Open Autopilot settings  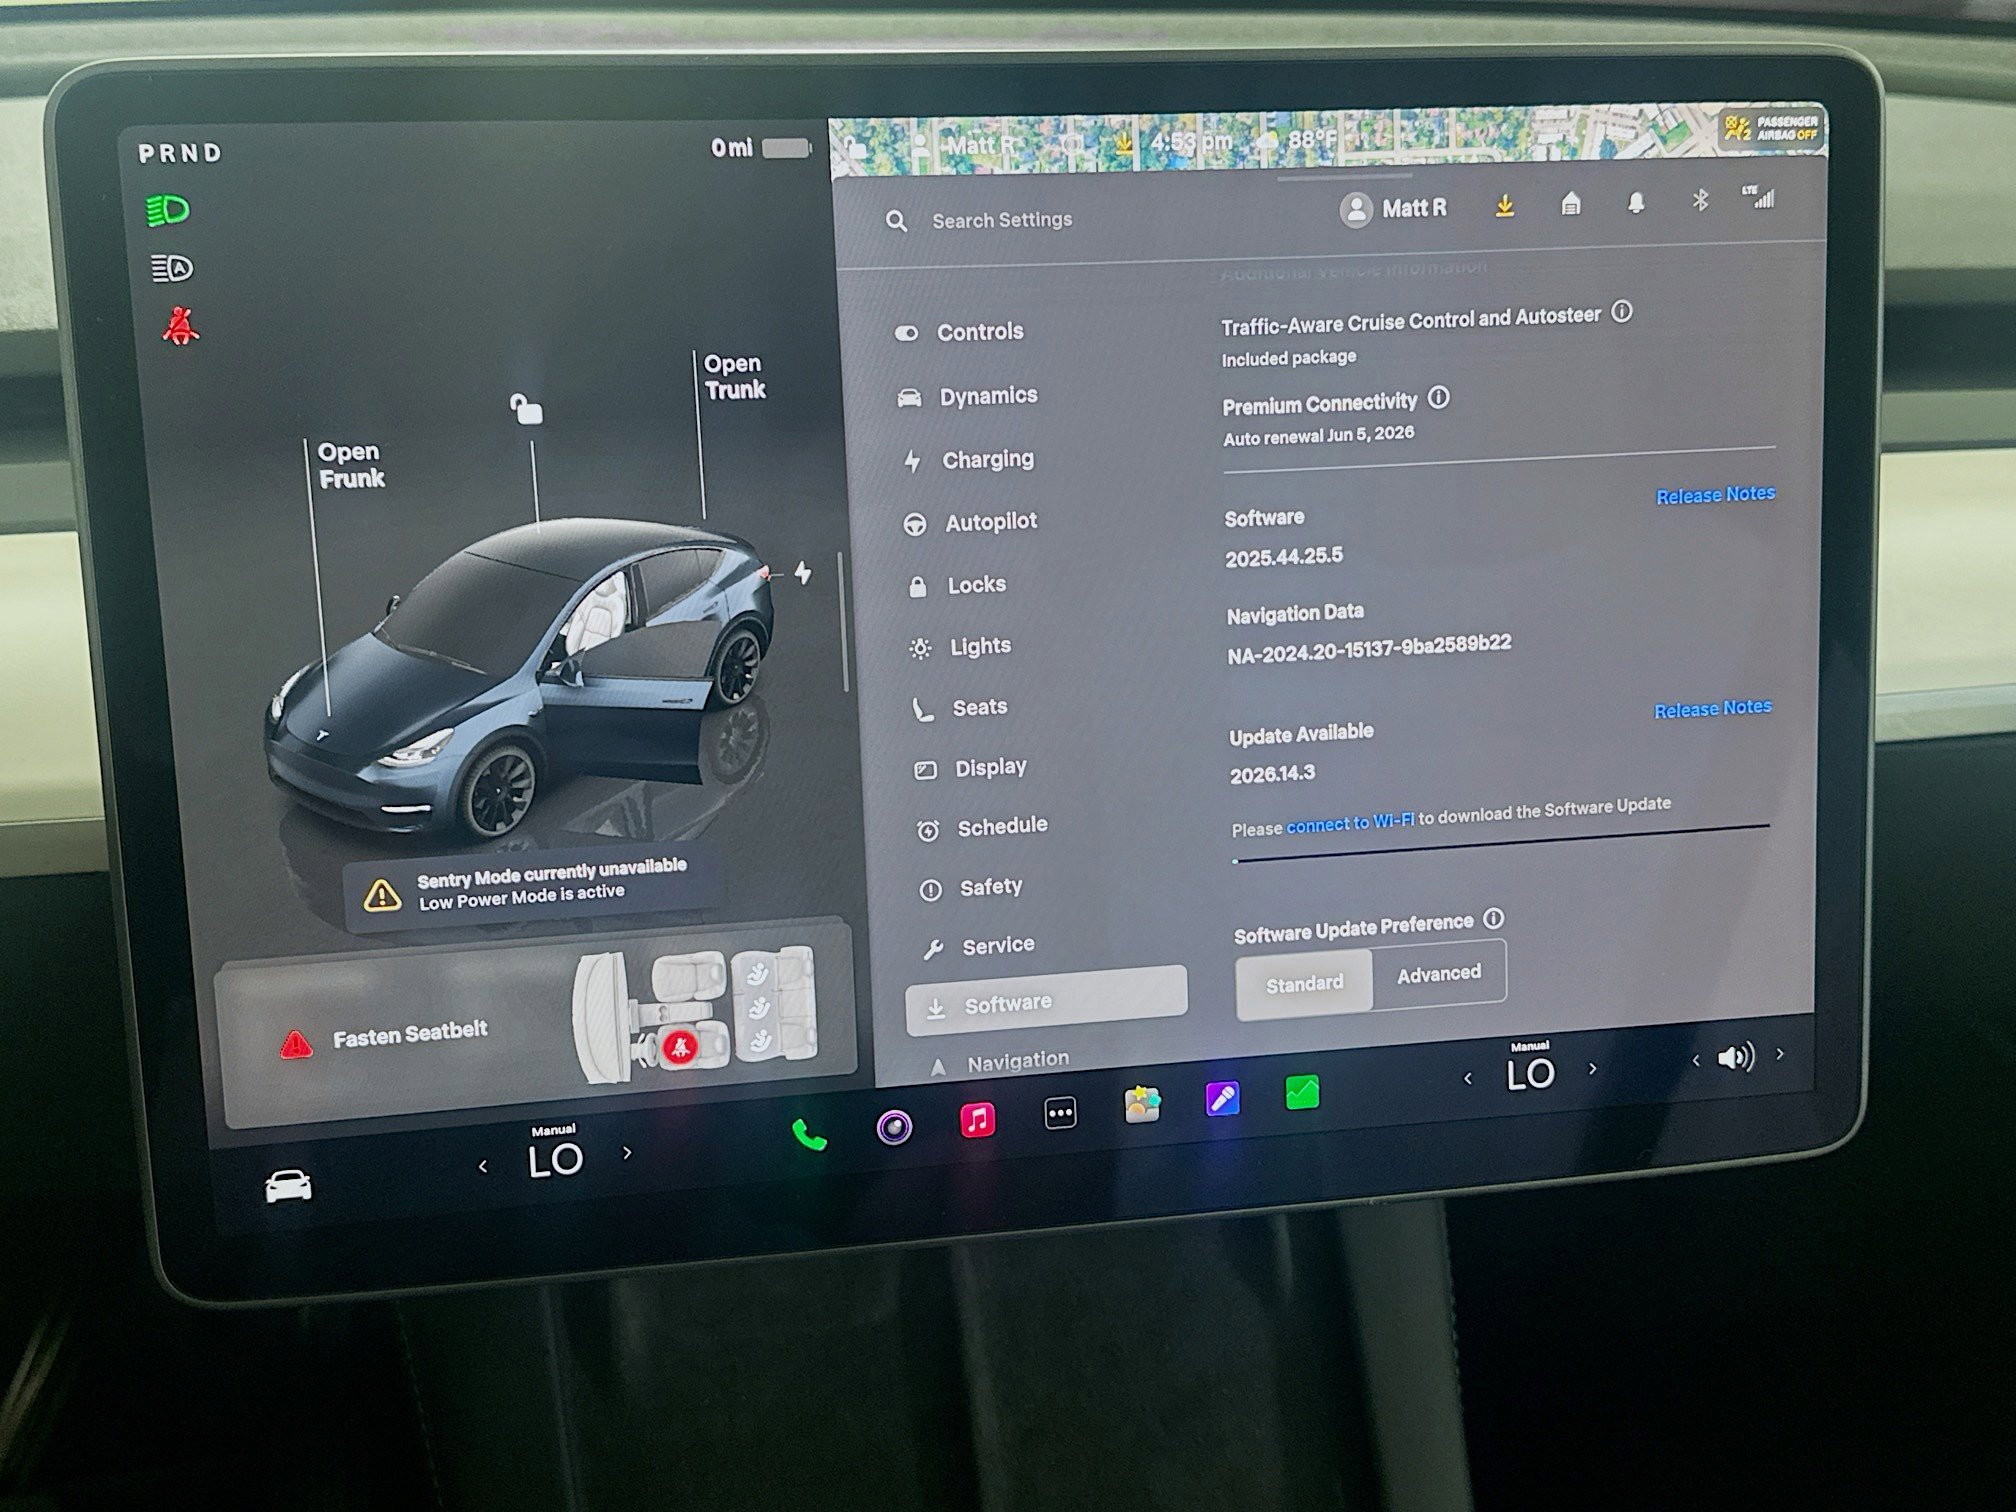point(971,522)
